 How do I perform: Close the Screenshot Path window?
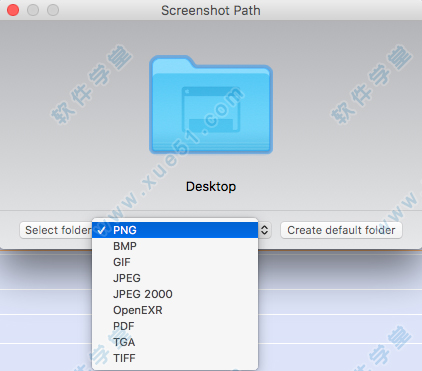click(13, 10)
